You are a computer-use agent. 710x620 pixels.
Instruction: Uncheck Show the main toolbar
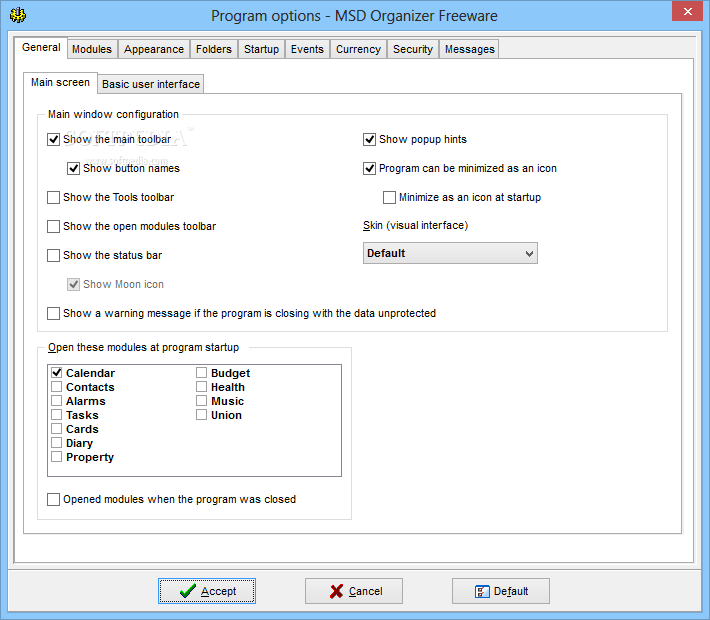tap(53, 139)
